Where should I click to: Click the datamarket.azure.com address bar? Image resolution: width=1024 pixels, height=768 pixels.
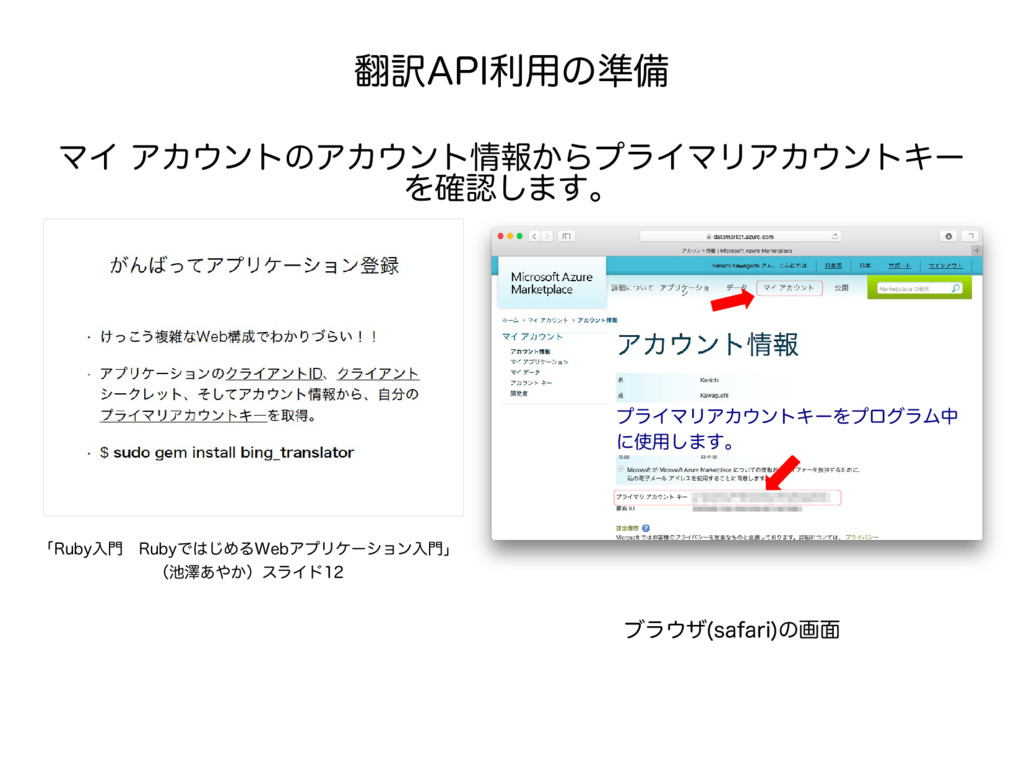(740, 236)
